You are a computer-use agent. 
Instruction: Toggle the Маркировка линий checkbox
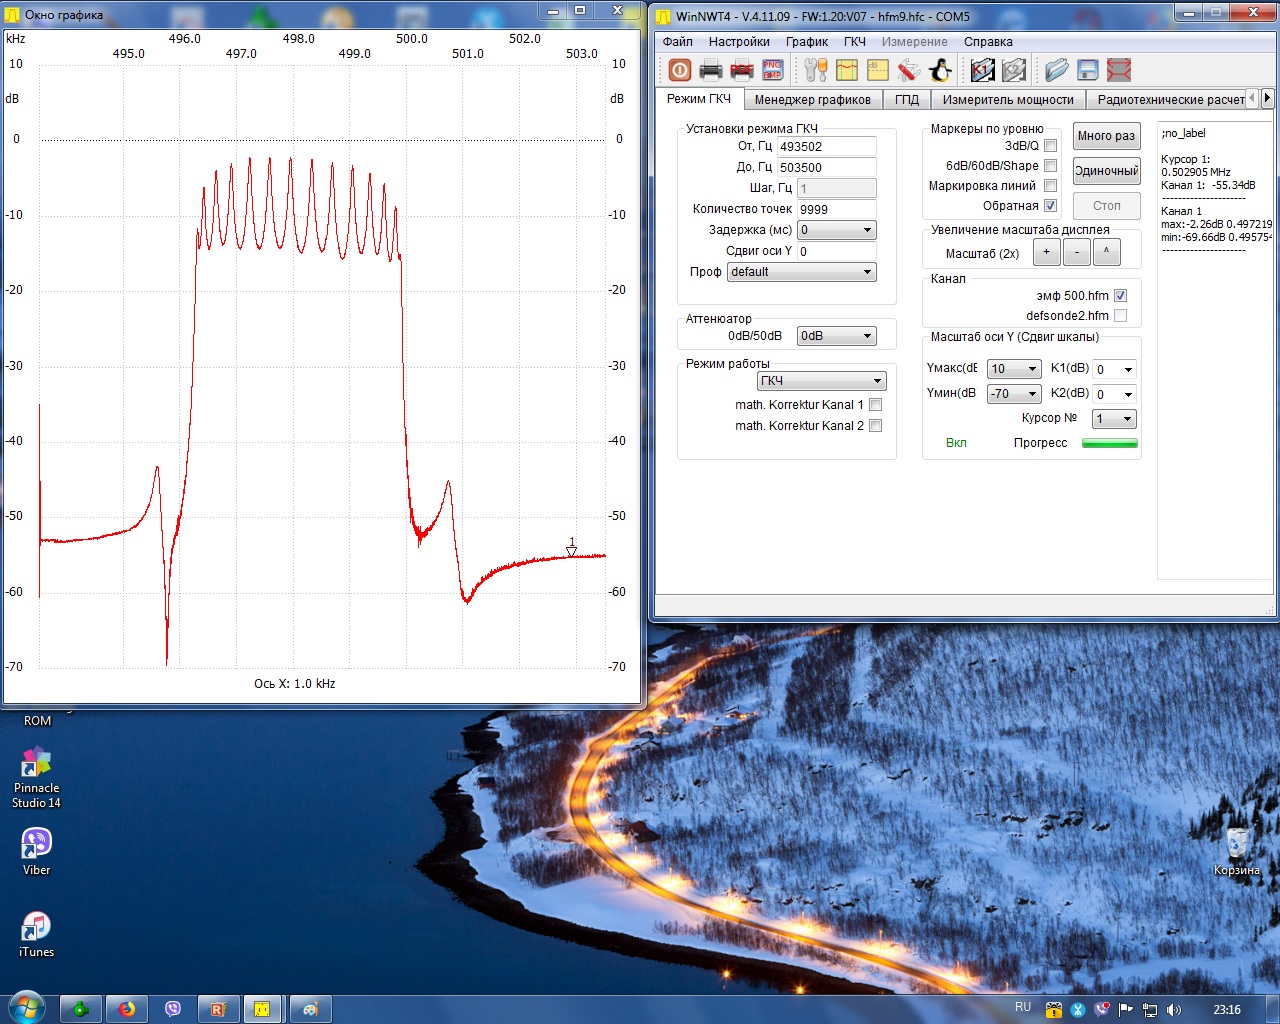coord(1050,186)
